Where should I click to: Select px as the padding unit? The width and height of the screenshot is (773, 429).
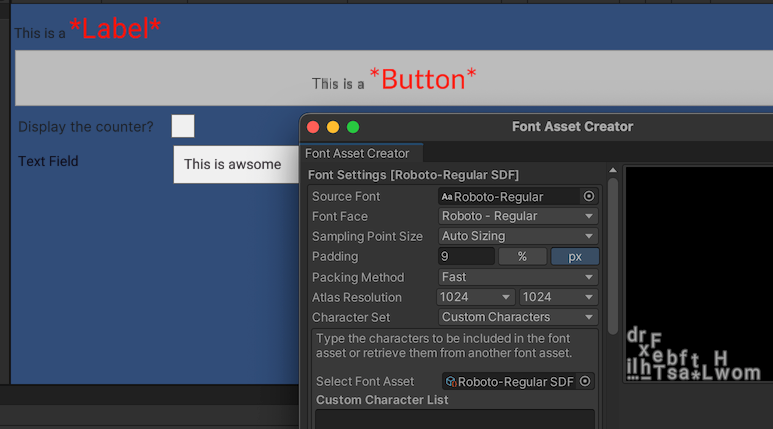coord(575,257)
